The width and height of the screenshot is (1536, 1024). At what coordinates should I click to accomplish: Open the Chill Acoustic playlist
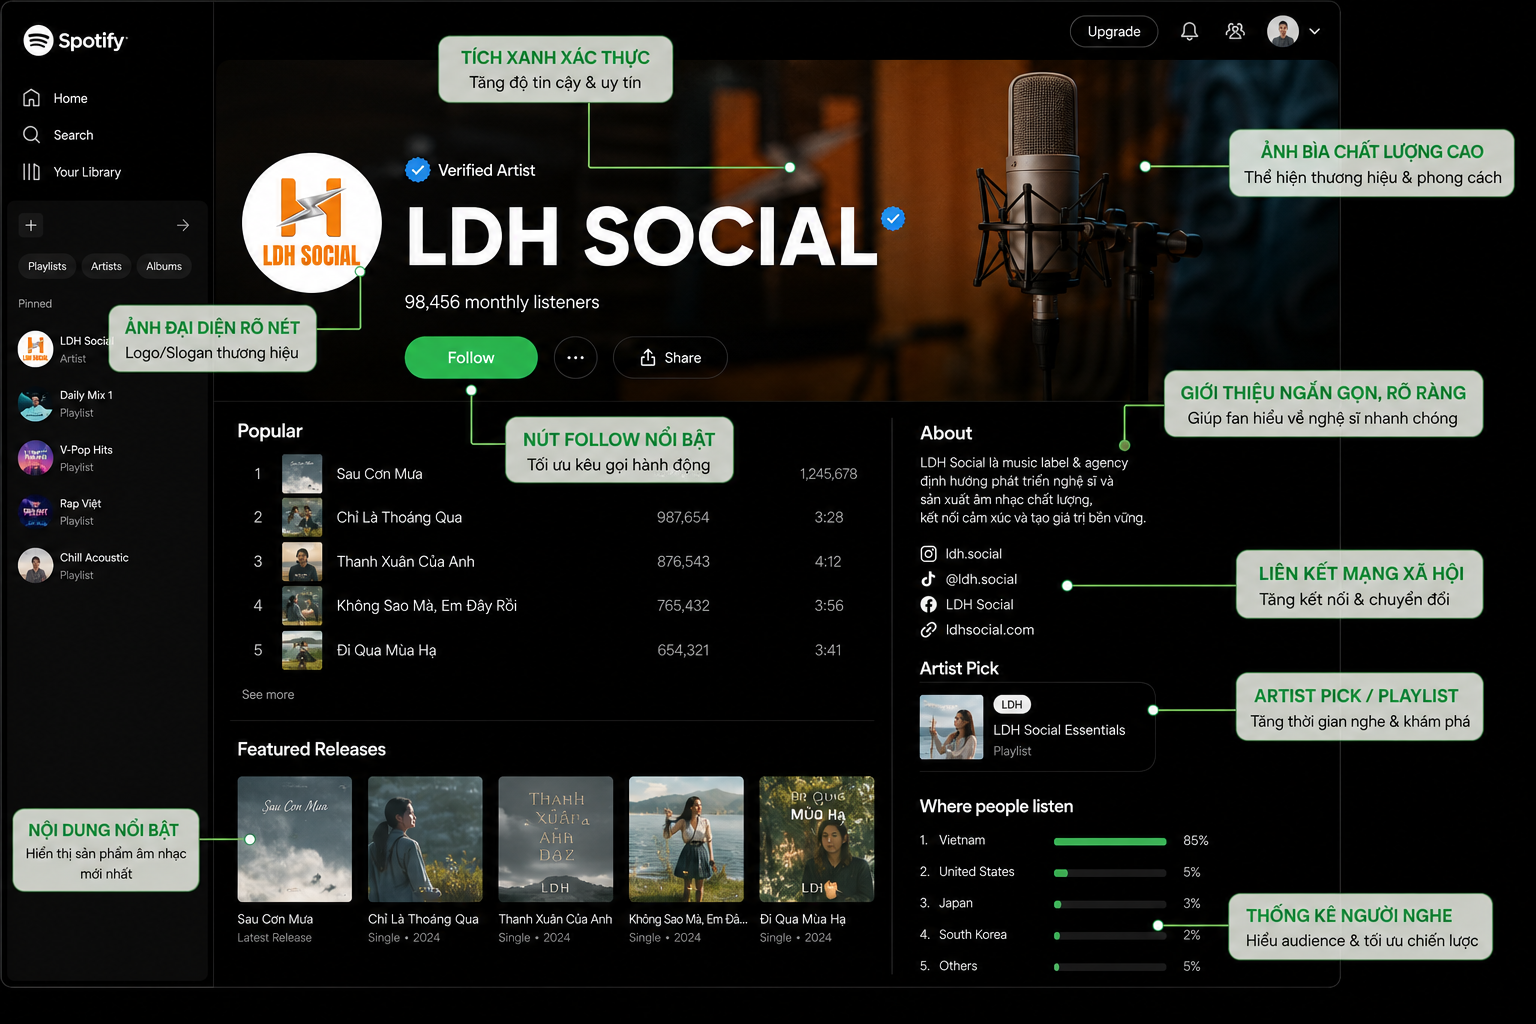tap(73, 566)
